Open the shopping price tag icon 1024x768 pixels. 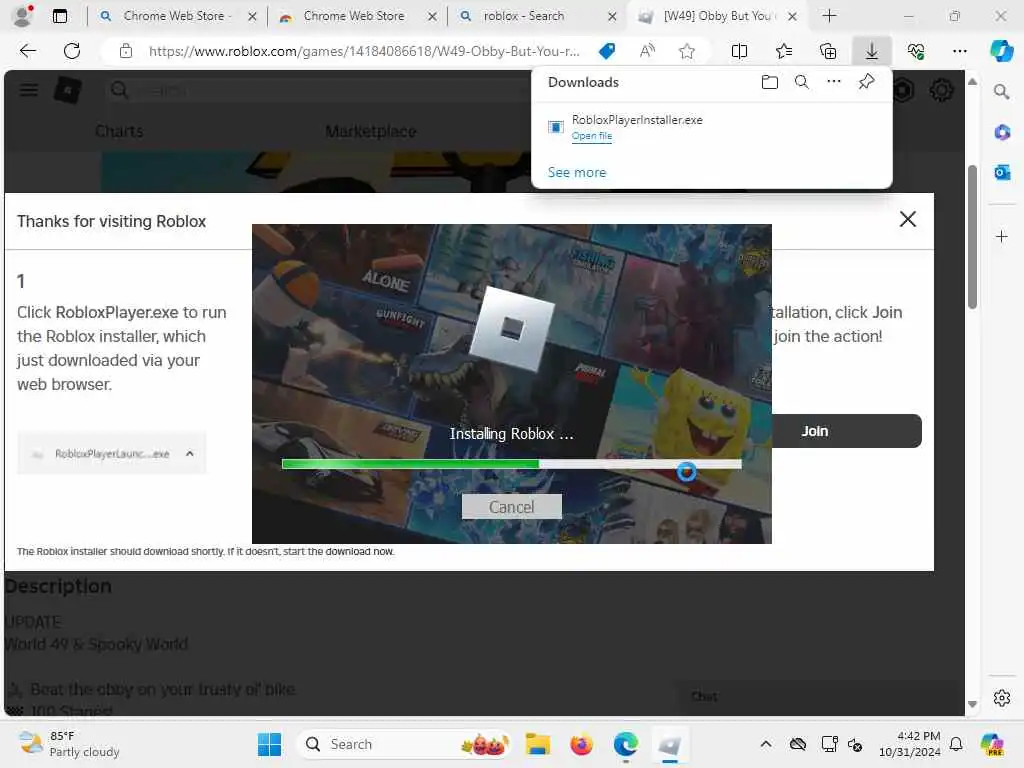click(607, 51)
